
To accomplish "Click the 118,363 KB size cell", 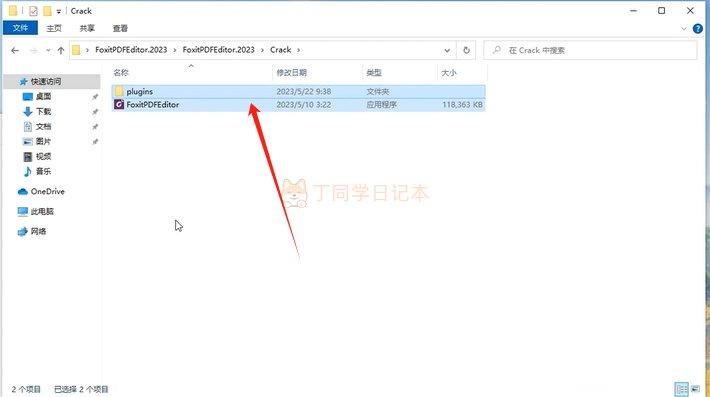I will pyautogui.click(x=462, y=105).
